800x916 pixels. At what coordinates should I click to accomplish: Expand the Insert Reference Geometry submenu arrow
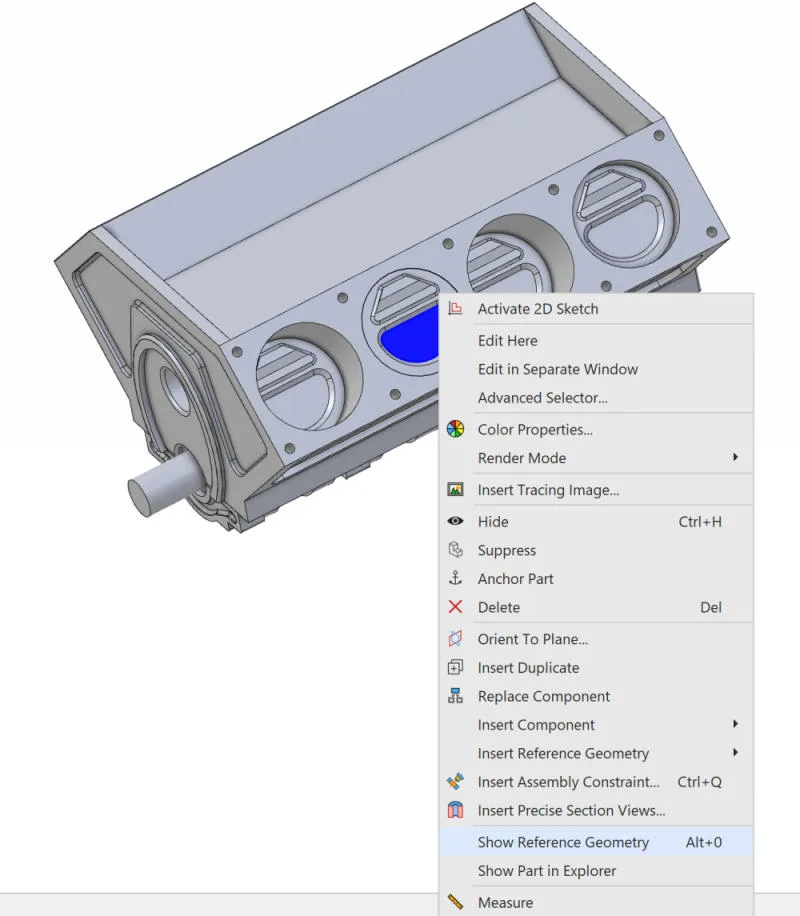click(x=735, y=753)
